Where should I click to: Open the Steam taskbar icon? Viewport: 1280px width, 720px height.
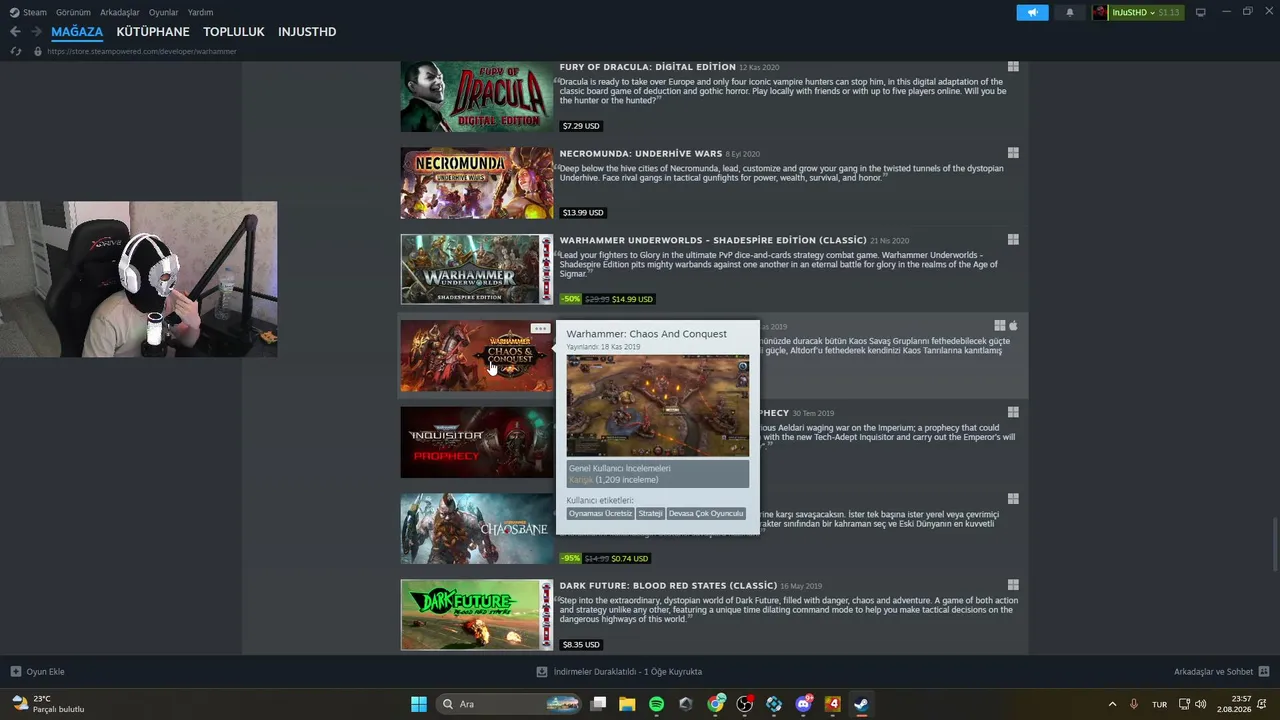[861, 704]
